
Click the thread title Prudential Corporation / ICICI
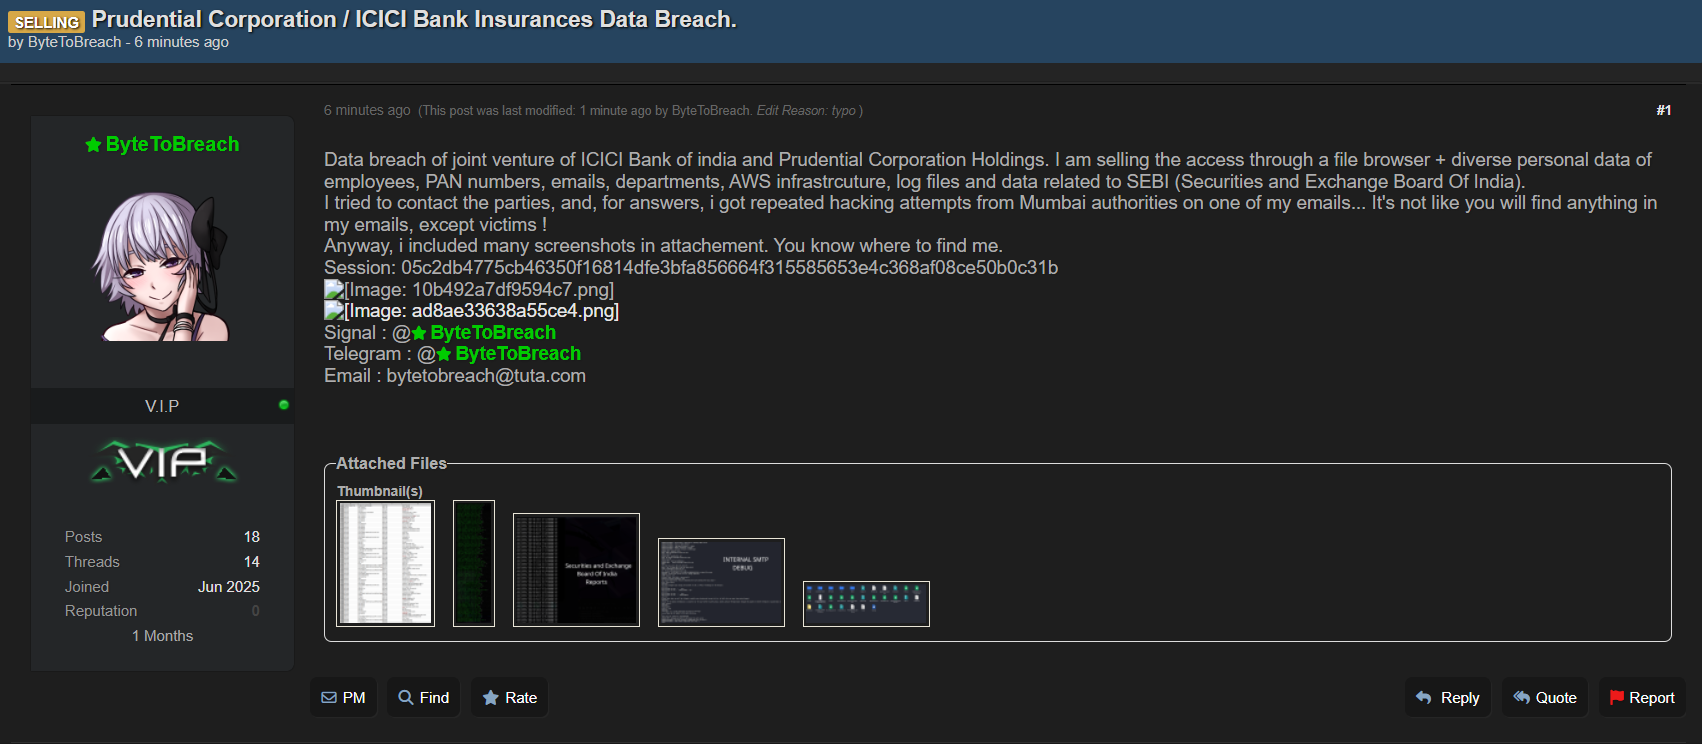[x=414, y=19]
